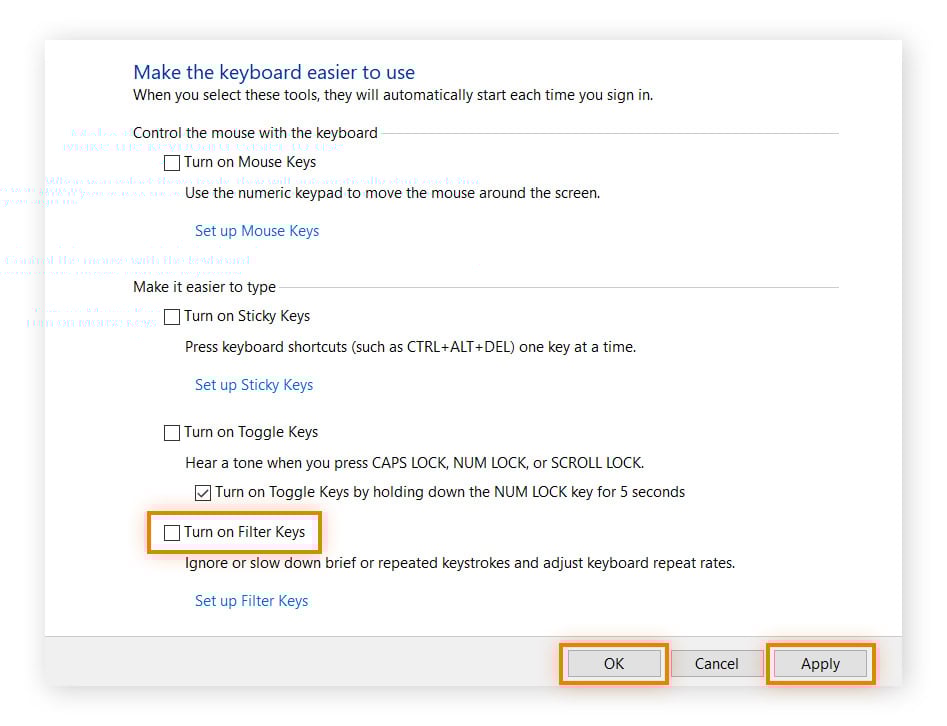Image resolution: width=947 pixels, height=726 pixels.
Task: Click the 'Make the keyboard easier to use' heading
Action: [x=274, y=73]
